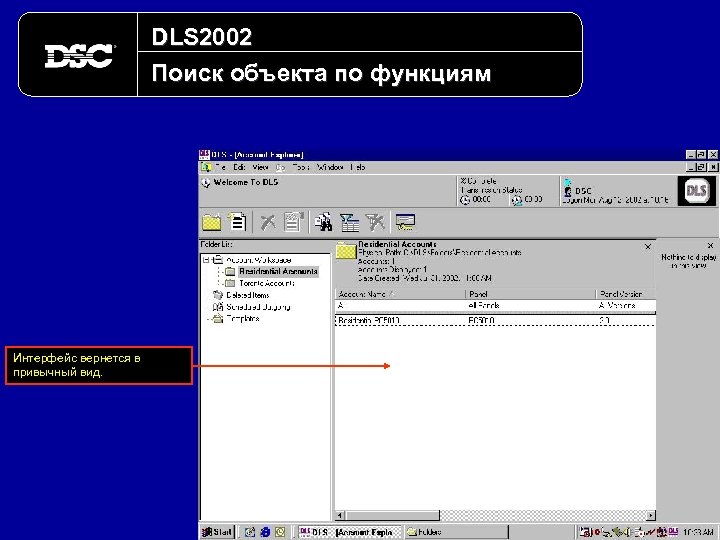Click the document icon left of File menu
Image resolution: width=720 pixels, height=540 pixels.
(x=206, y=167)
